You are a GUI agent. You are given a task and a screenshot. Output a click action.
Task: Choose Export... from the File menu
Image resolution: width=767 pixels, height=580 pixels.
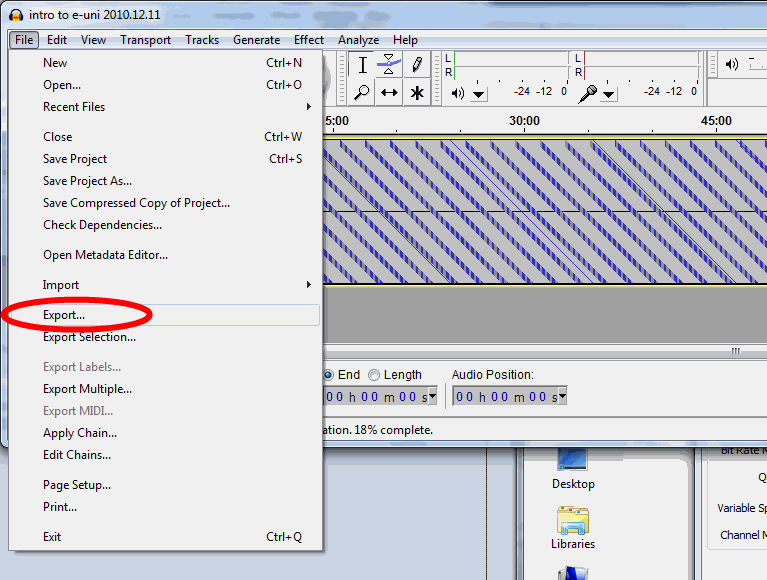tap(64, 315)
